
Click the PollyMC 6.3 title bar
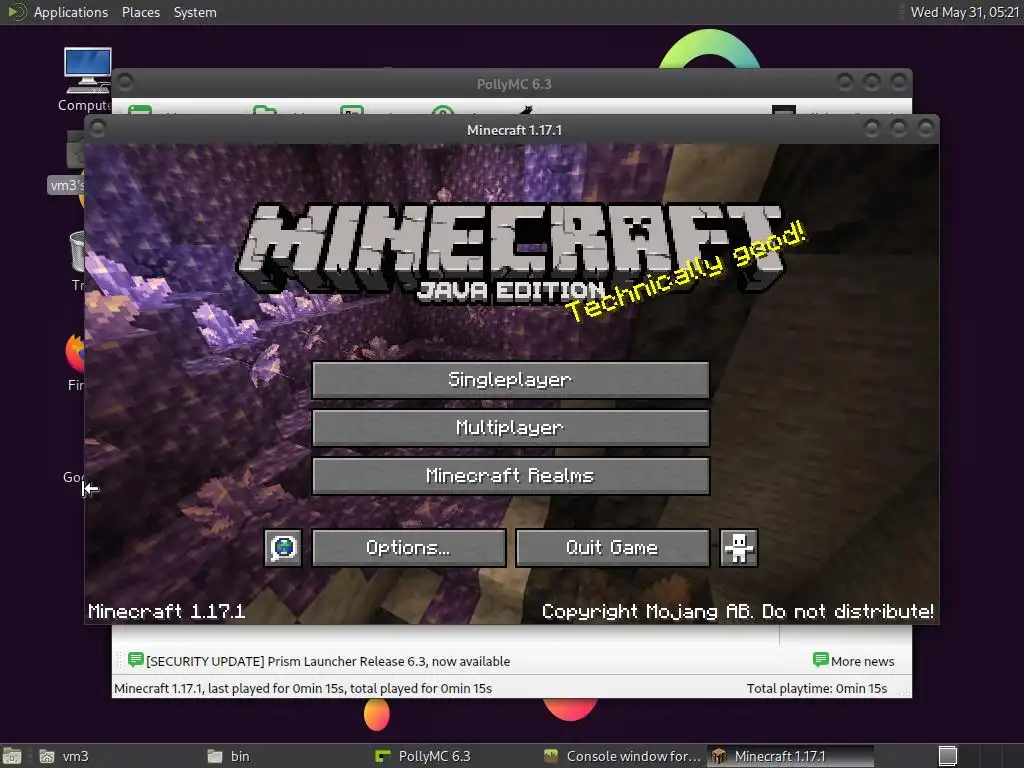pos(514,84)
